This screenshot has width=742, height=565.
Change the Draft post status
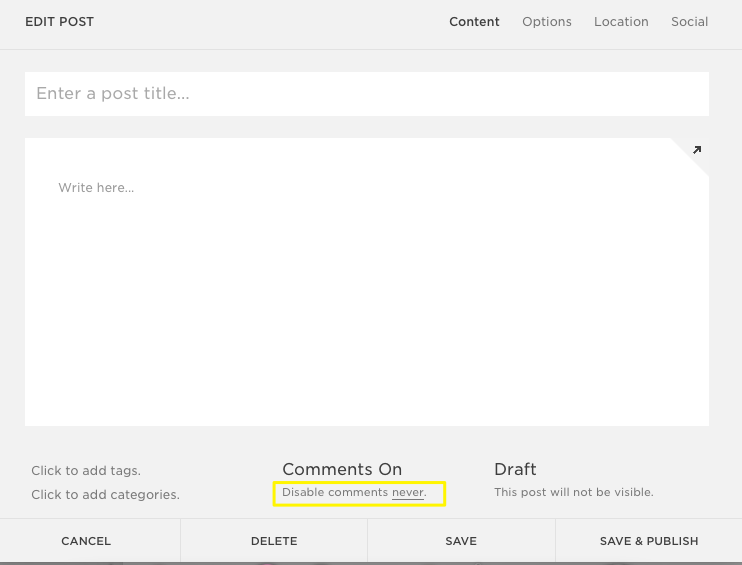click(x=515, y=469)
